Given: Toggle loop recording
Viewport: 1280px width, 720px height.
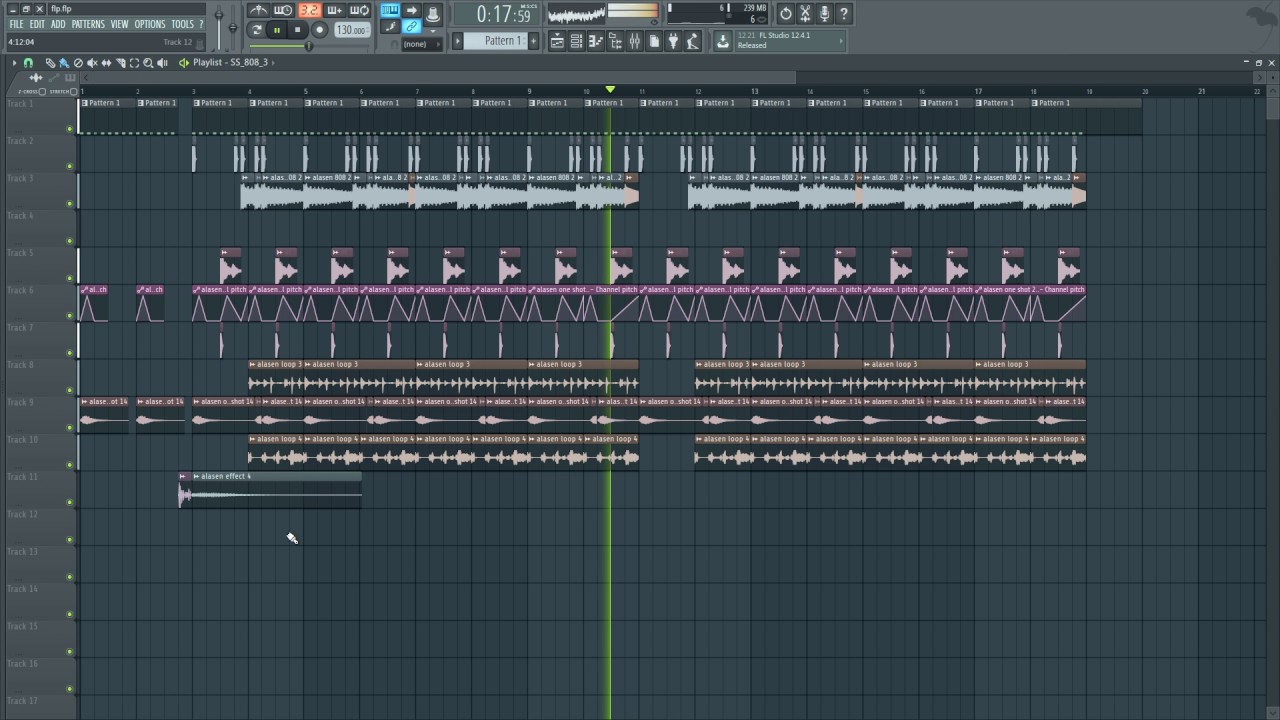Looking at the screenshot, I should coord(359,10).
